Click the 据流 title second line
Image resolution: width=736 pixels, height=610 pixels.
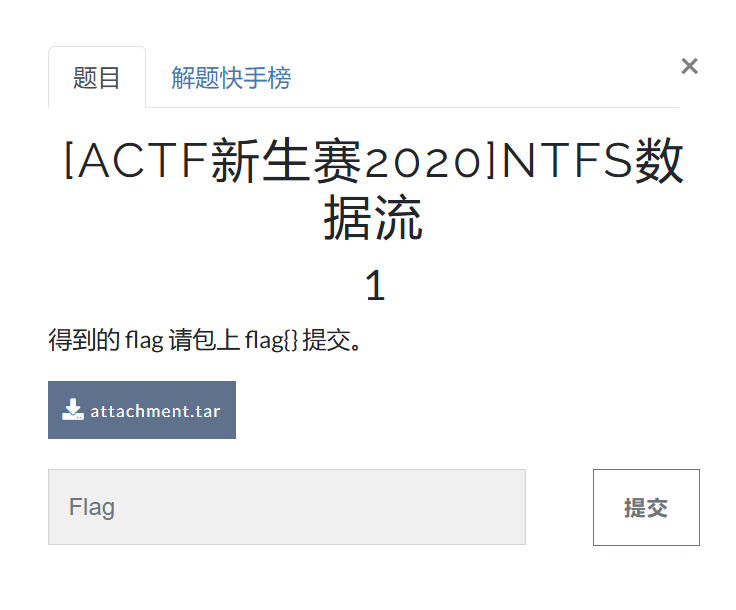click(374, 218)
